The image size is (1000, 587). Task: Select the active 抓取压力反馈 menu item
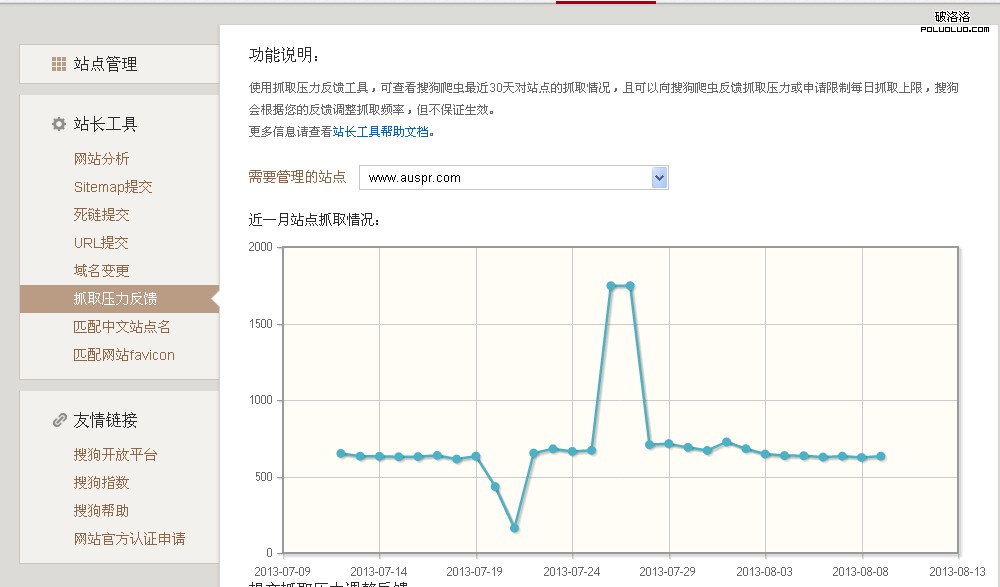[115, 299]
